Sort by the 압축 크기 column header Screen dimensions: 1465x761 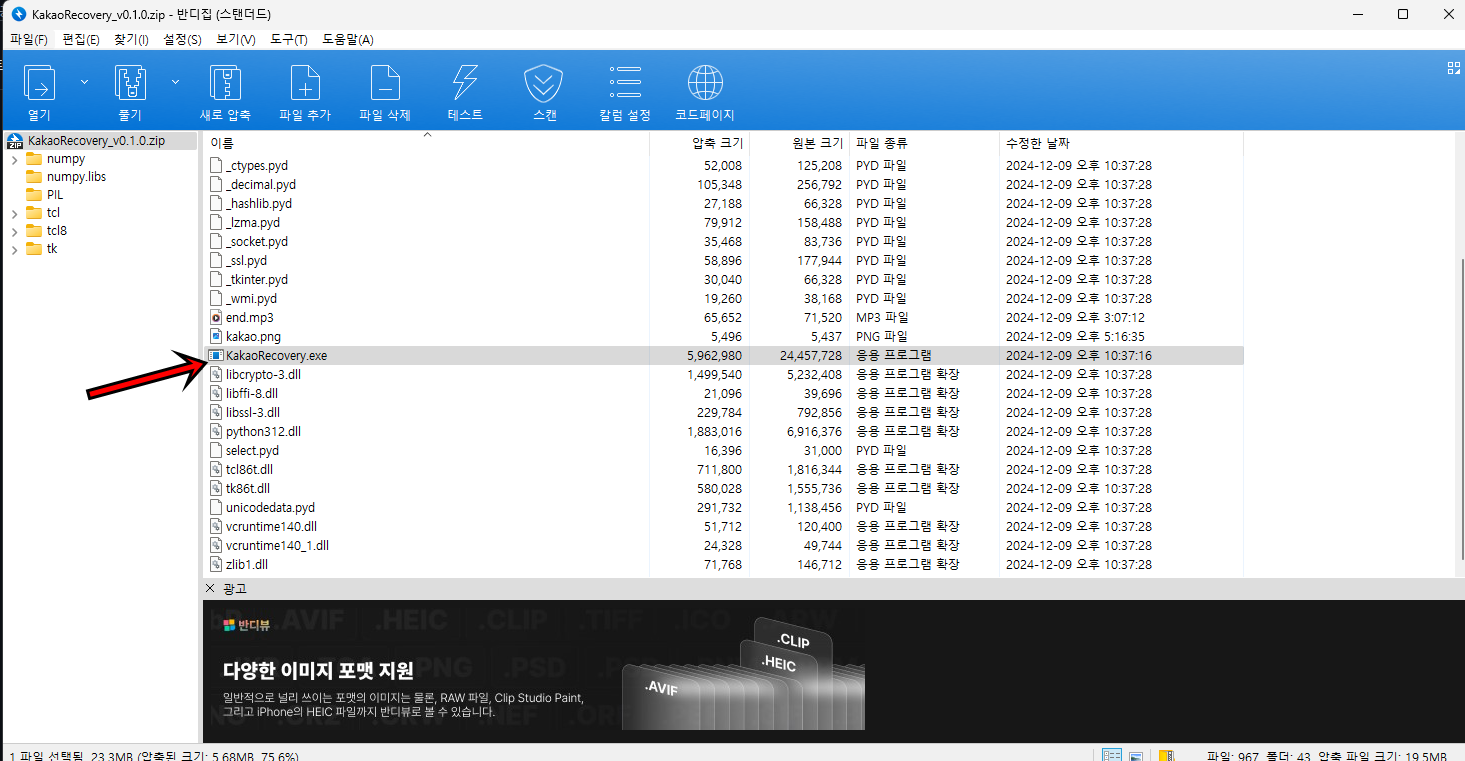coord(700,143)
